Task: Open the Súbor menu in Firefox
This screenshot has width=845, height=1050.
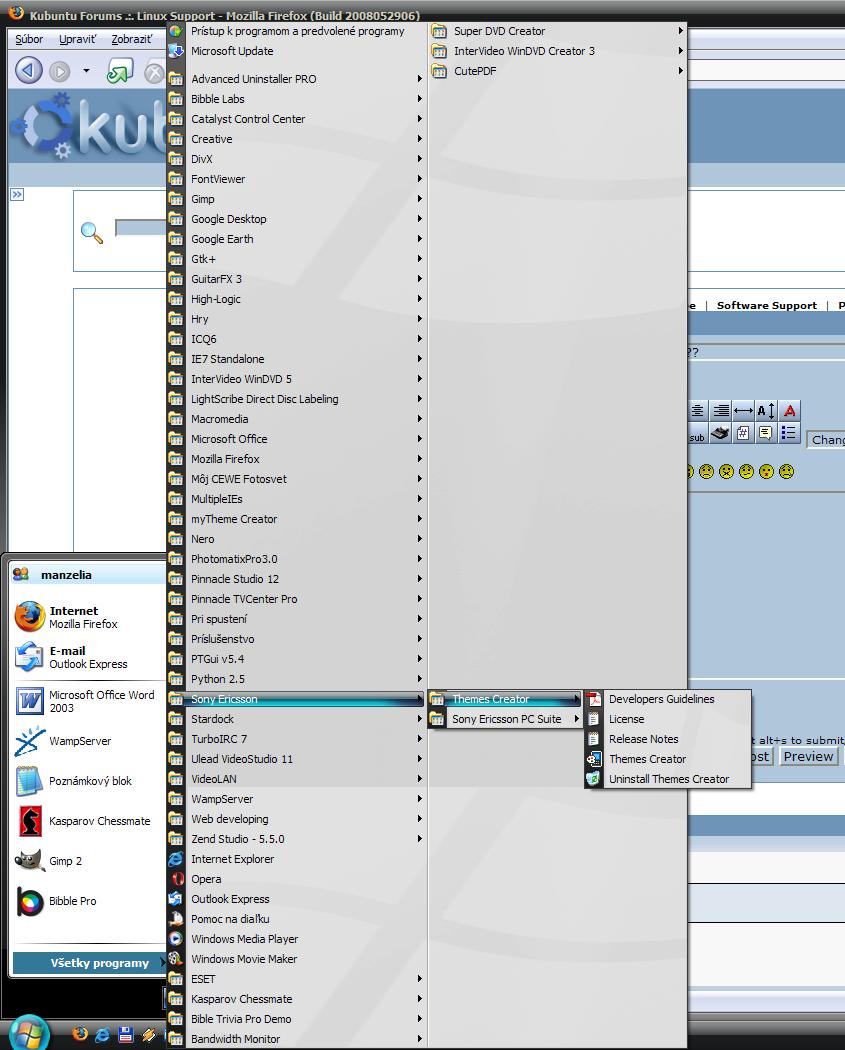Action: tap(30, 39)
